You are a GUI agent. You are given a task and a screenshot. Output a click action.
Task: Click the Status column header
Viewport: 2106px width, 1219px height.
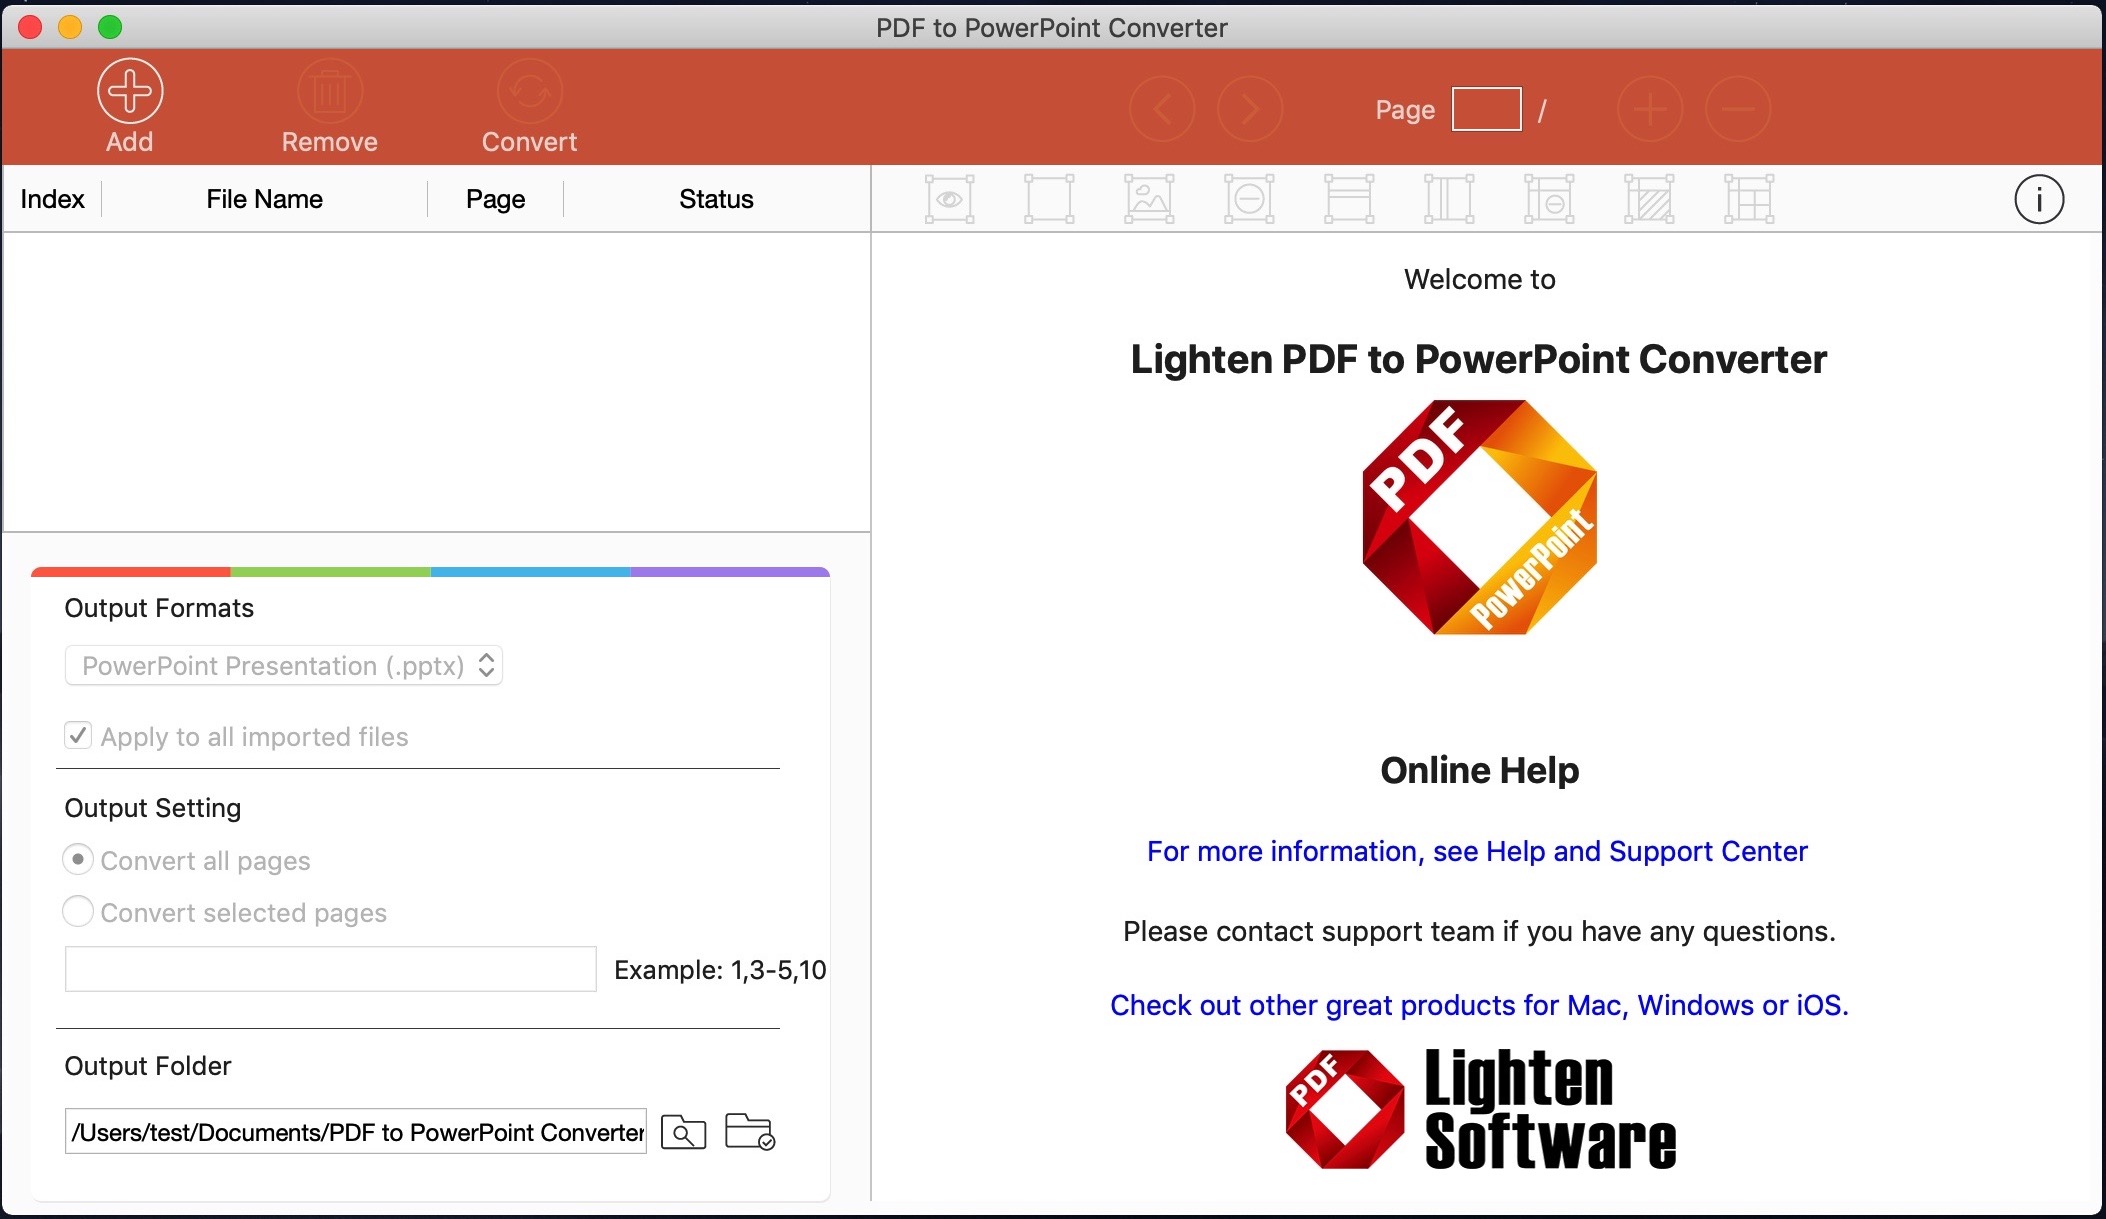coord(716,199)
